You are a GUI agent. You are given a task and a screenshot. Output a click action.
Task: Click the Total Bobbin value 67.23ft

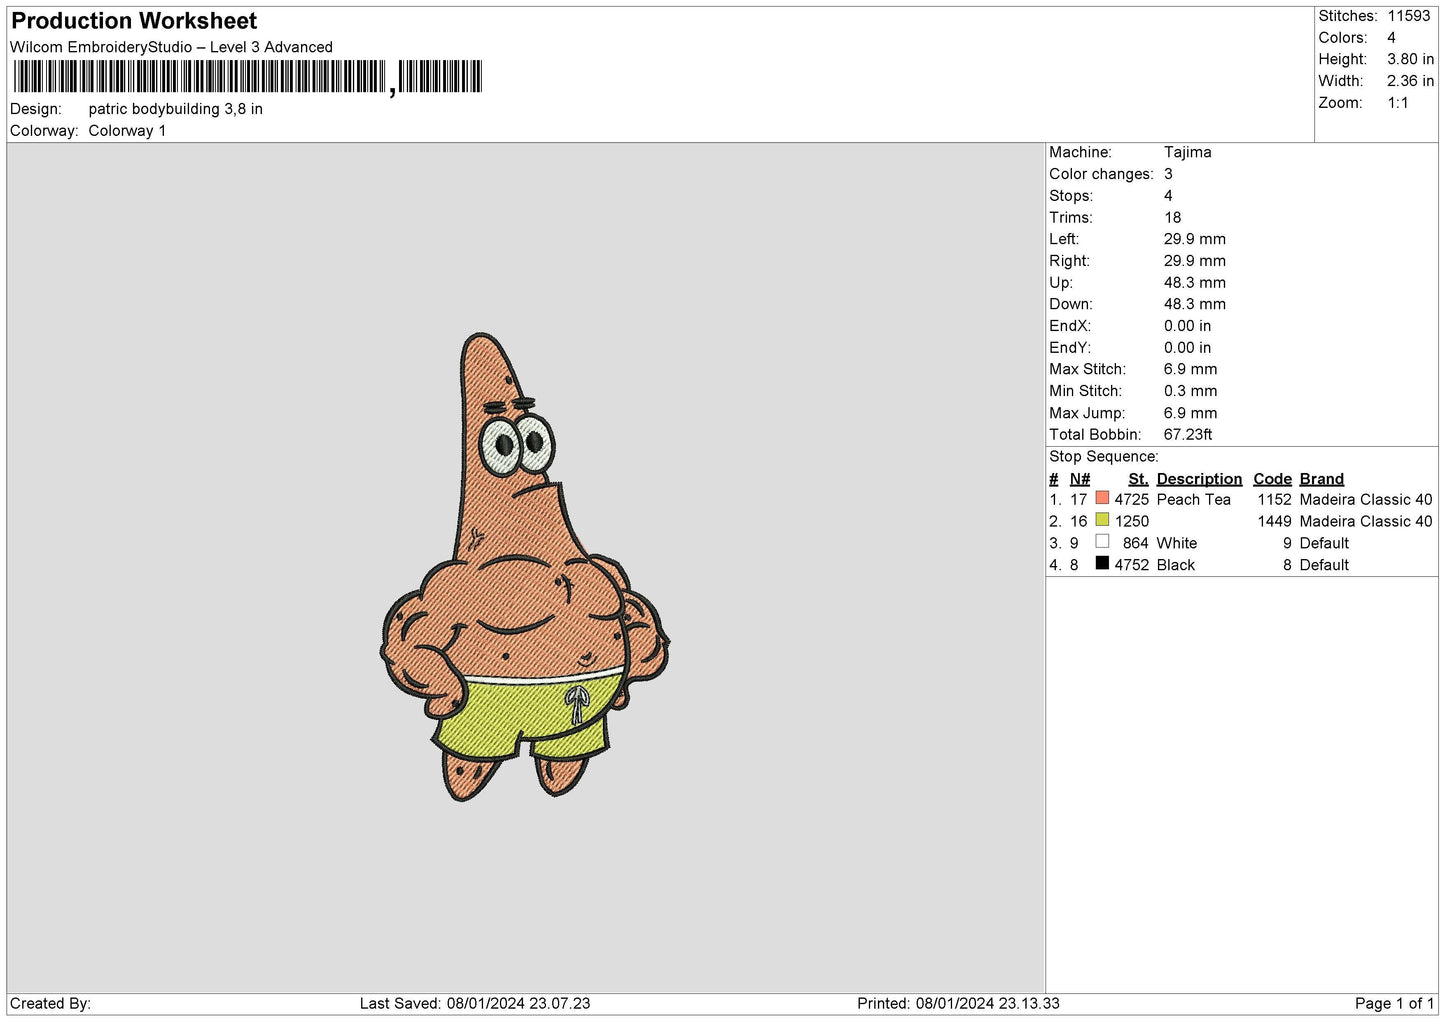(x=1188, y=435)
